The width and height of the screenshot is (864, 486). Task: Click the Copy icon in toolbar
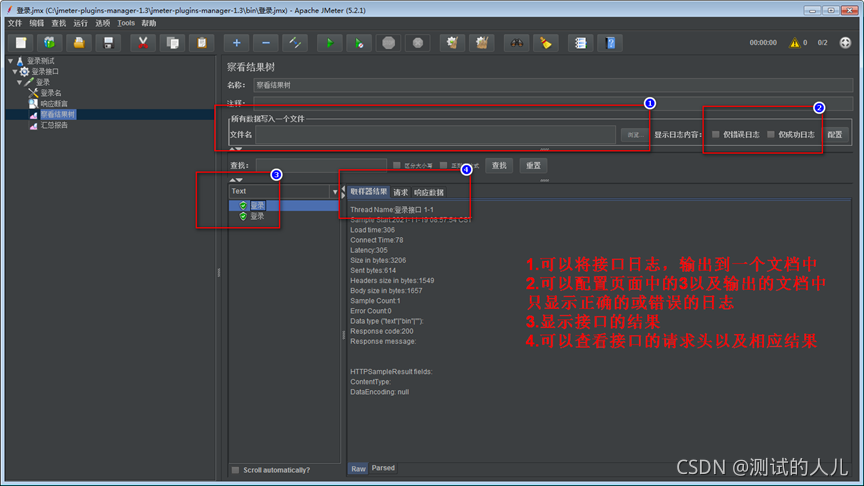pyautogui.click(x=172, y=43)
